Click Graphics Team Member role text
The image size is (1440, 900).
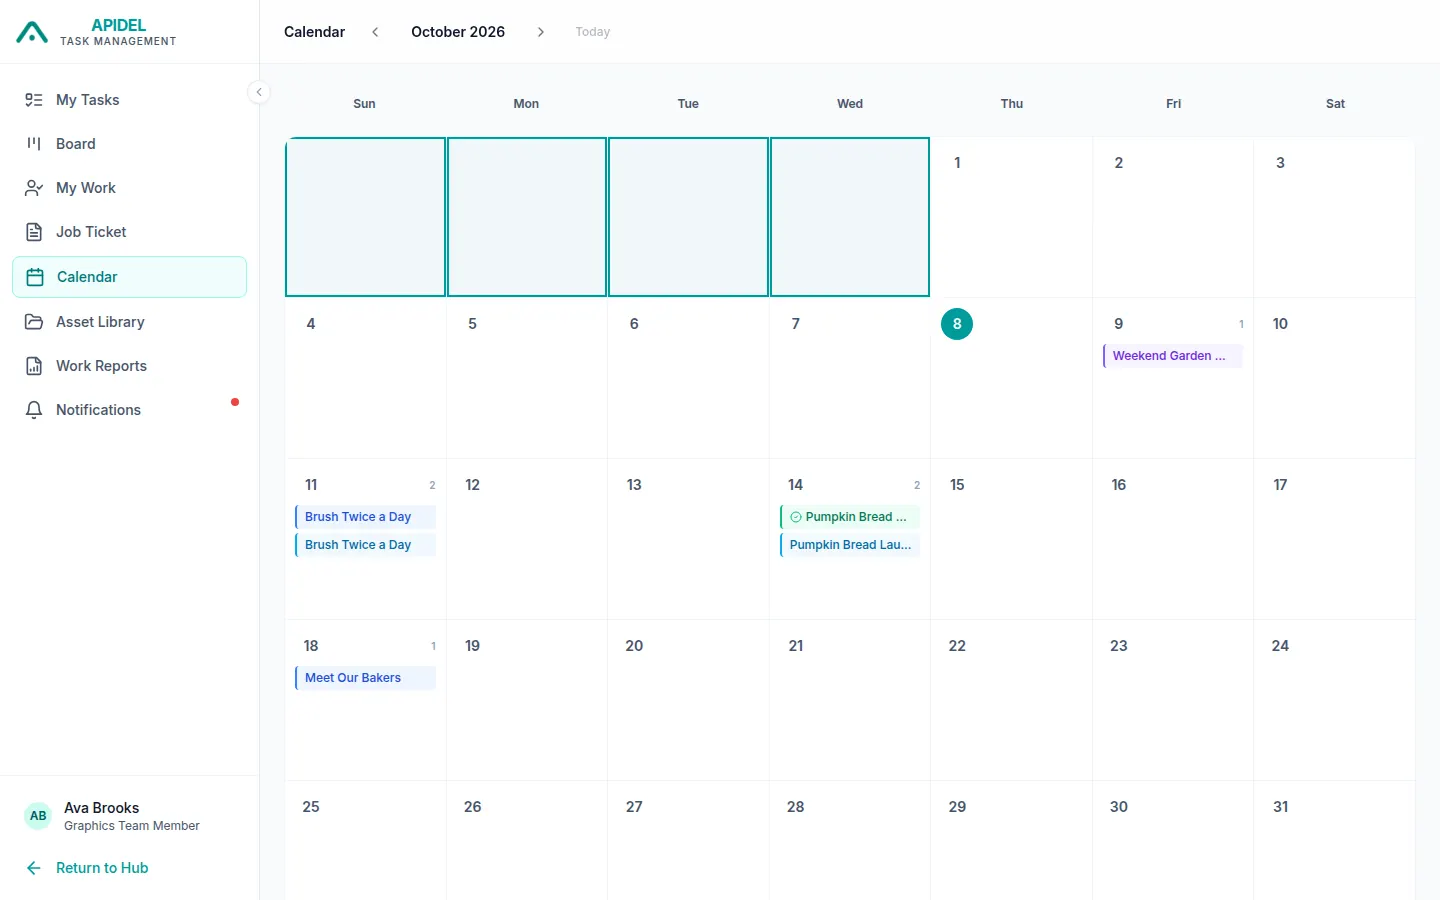click(x=132, y=826)
